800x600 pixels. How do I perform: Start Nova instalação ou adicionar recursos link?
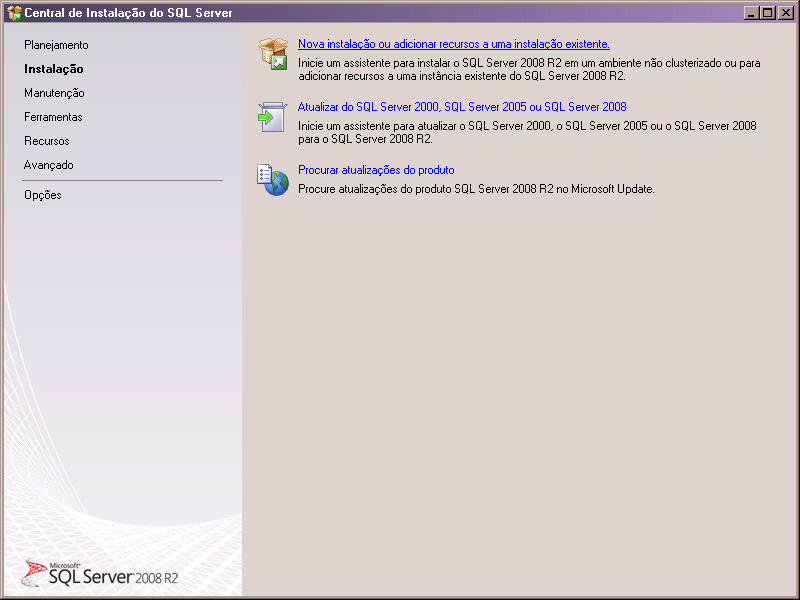pos(454,44)
